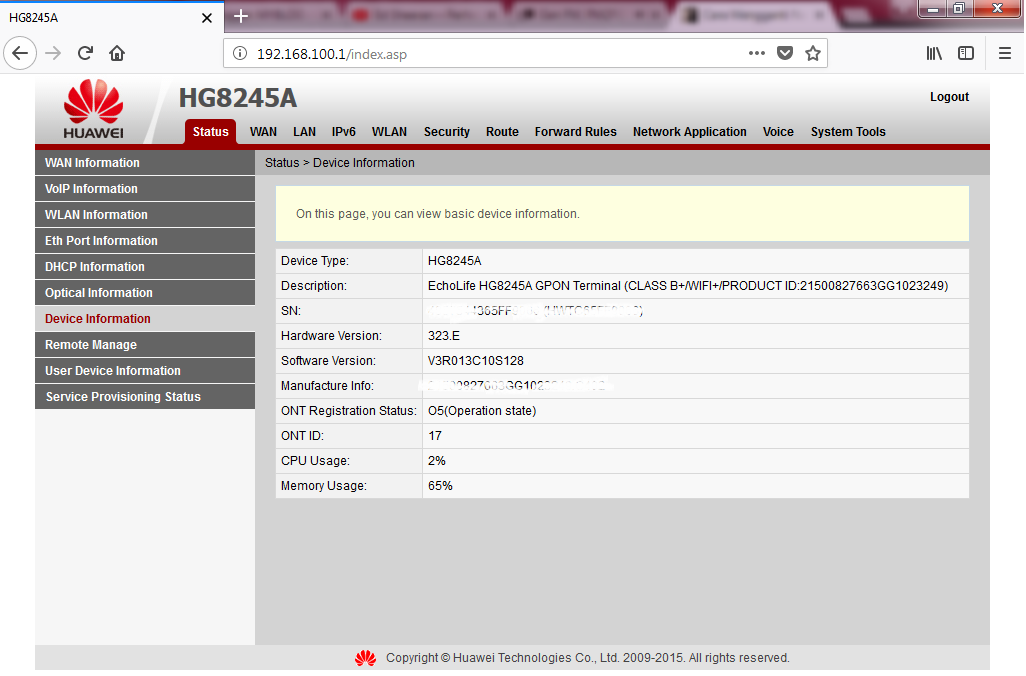
Task: Click the Home icon in the browser toolbar
Action: pos(114,53)
